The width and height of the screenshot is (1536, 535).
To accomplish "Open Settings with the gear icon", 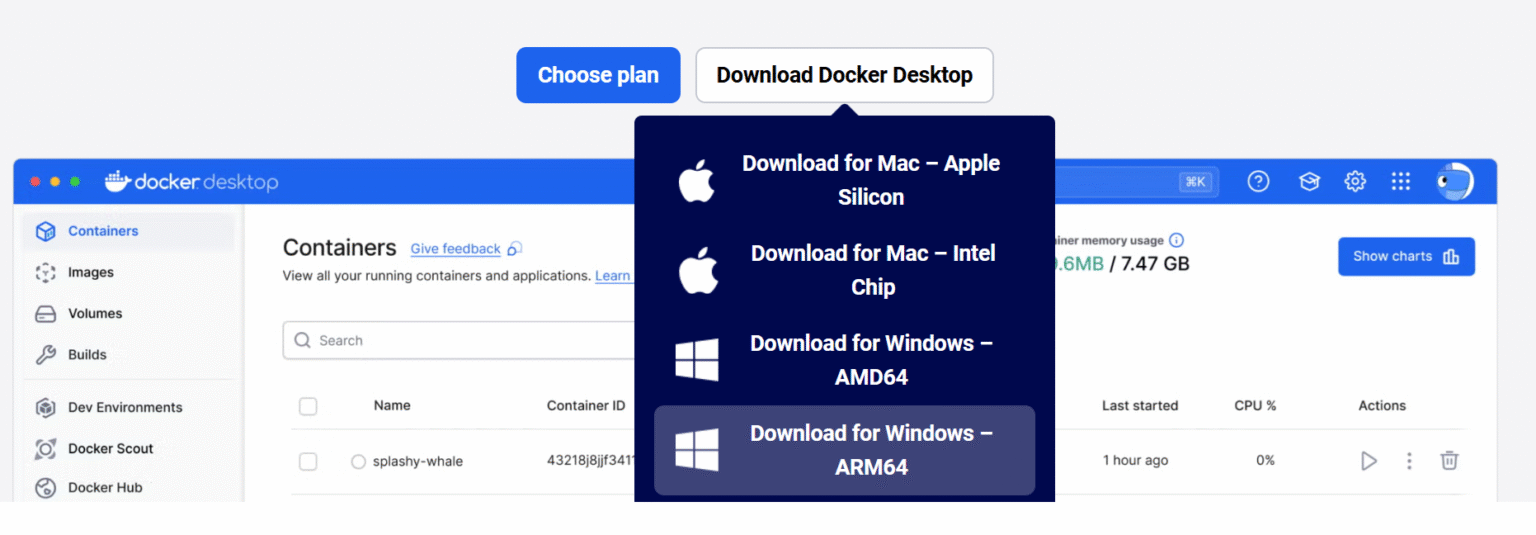I will pos(1355,181).
